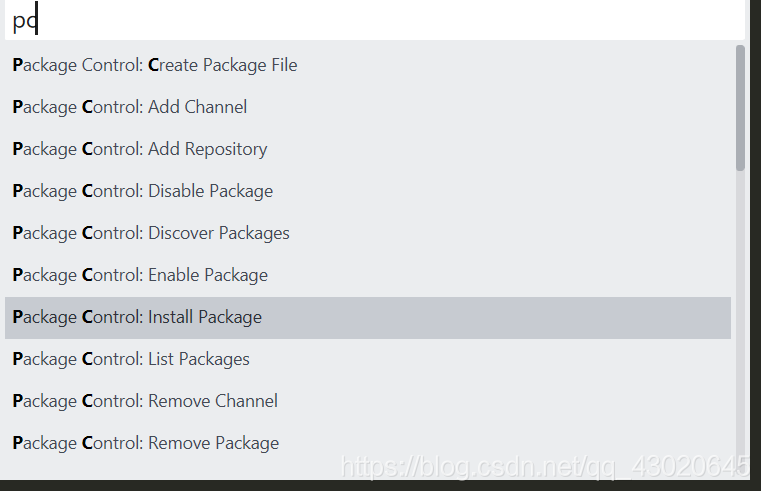Run 'Package Control: Install Package' command

pos(368,317)
